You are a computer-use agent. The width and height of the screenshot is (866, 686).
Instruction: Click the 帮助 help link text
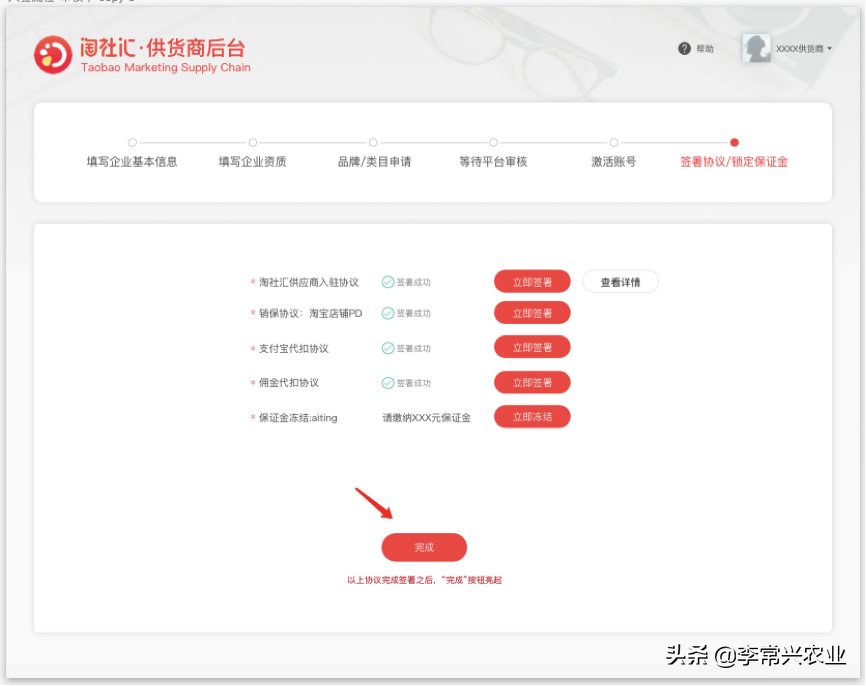click(705, 49)
